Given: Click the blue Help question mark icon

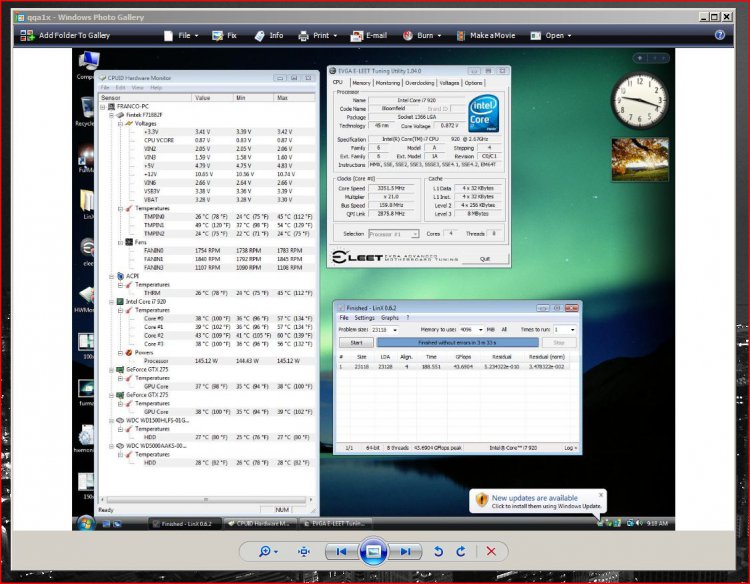Looking at the screenshot, I should tap(719, 35).
